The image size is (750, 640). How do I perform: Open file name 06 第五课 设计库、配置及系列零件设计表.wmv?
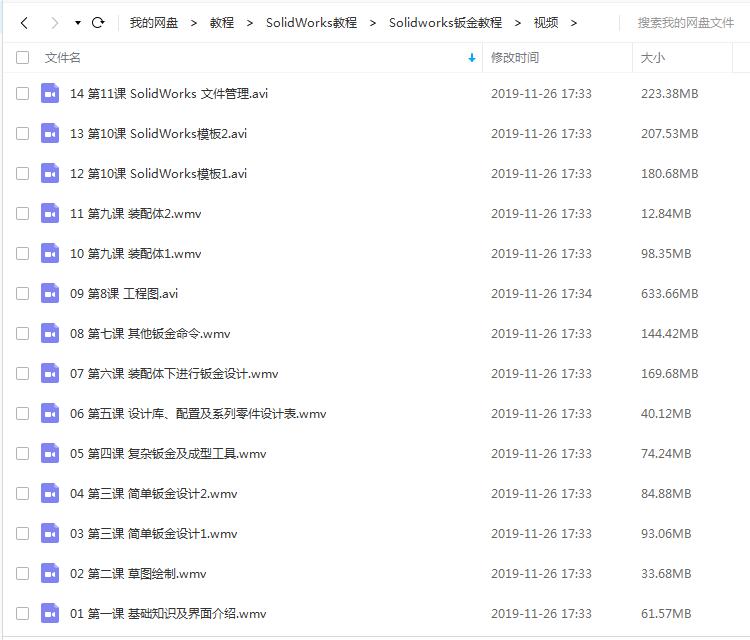coord(198,413)
